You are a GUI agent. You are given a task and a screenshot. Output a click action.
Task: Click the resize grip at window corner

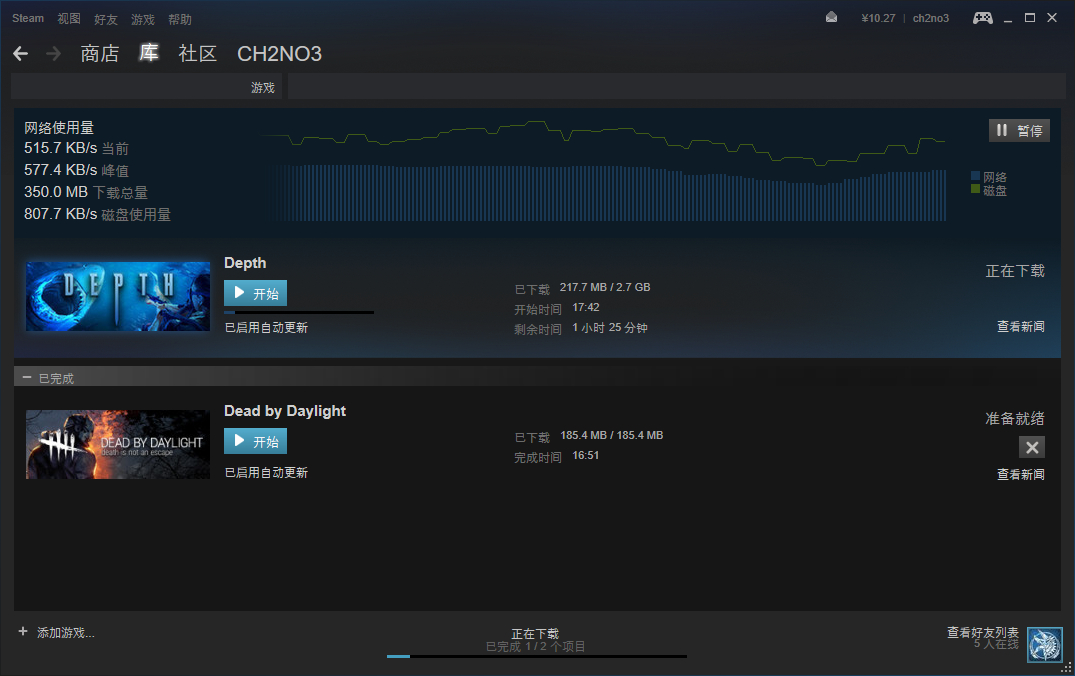1066,667
